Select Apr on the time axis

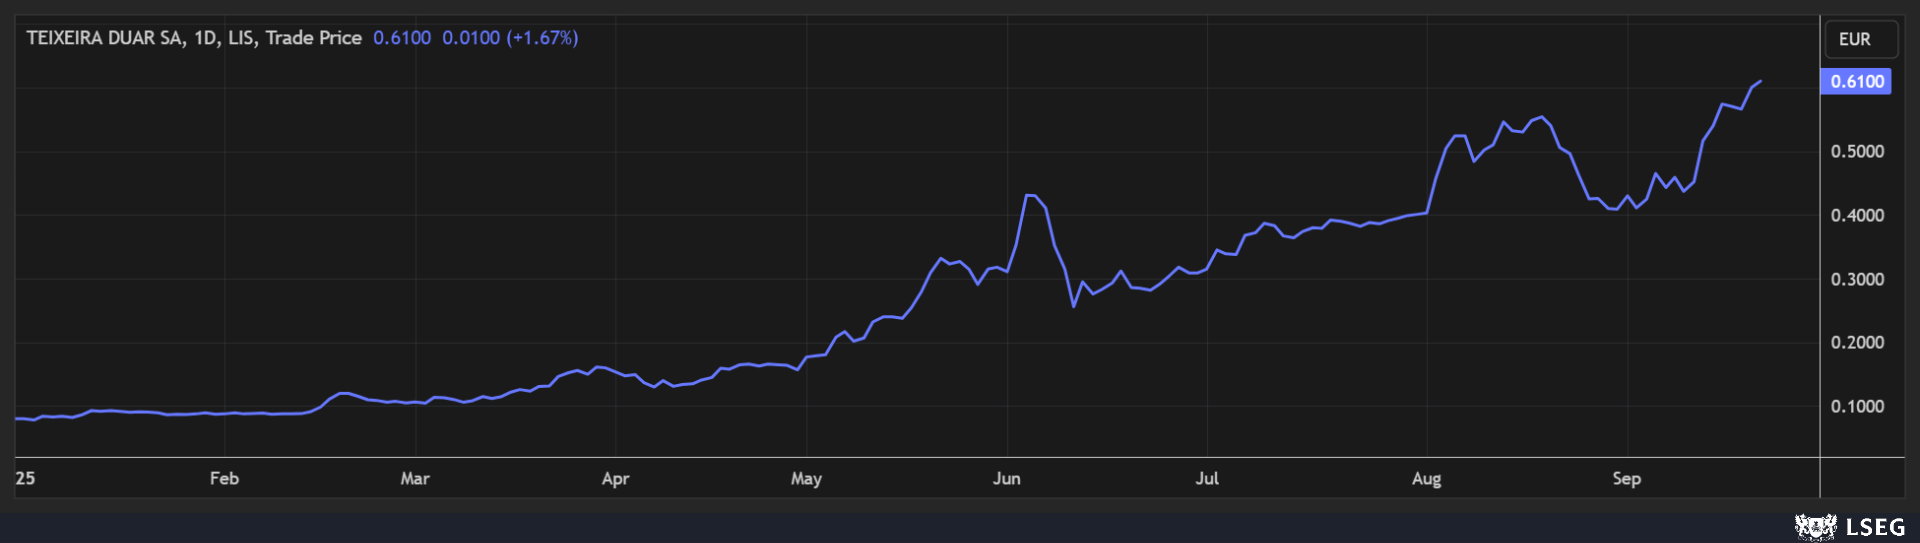click(615, 479)
